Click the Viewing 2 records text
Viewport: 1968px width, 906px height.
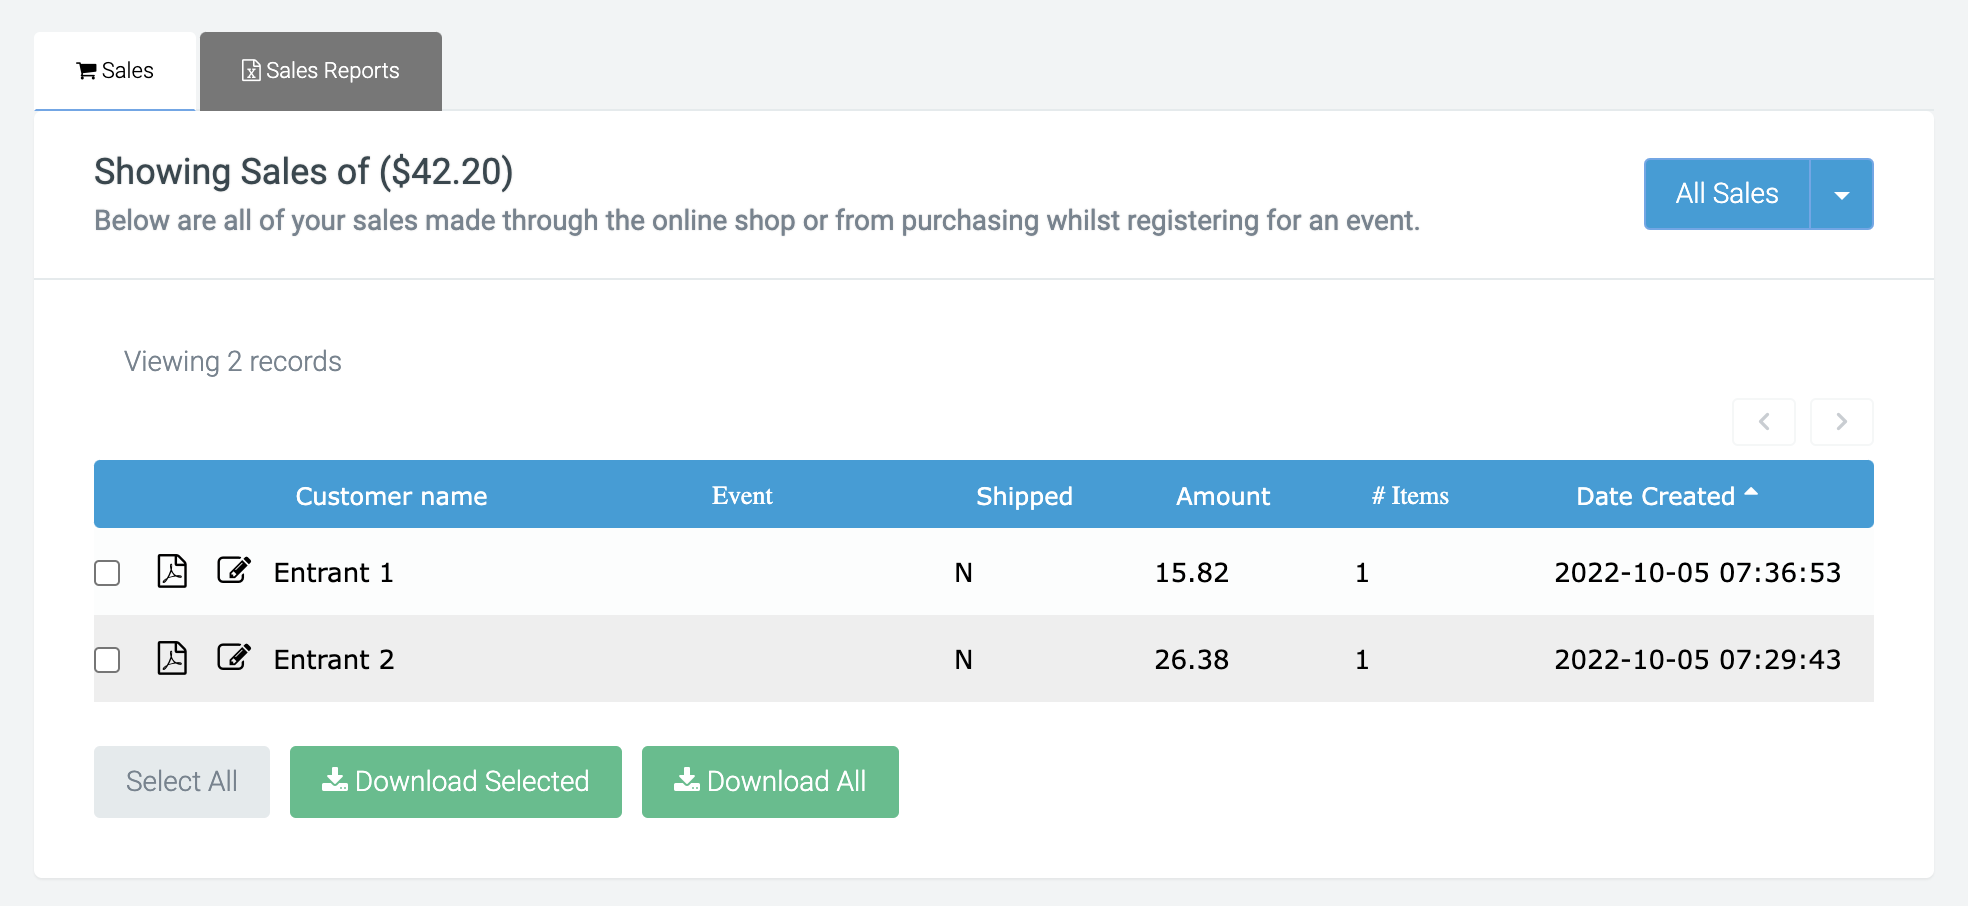(x=233, y=362)
